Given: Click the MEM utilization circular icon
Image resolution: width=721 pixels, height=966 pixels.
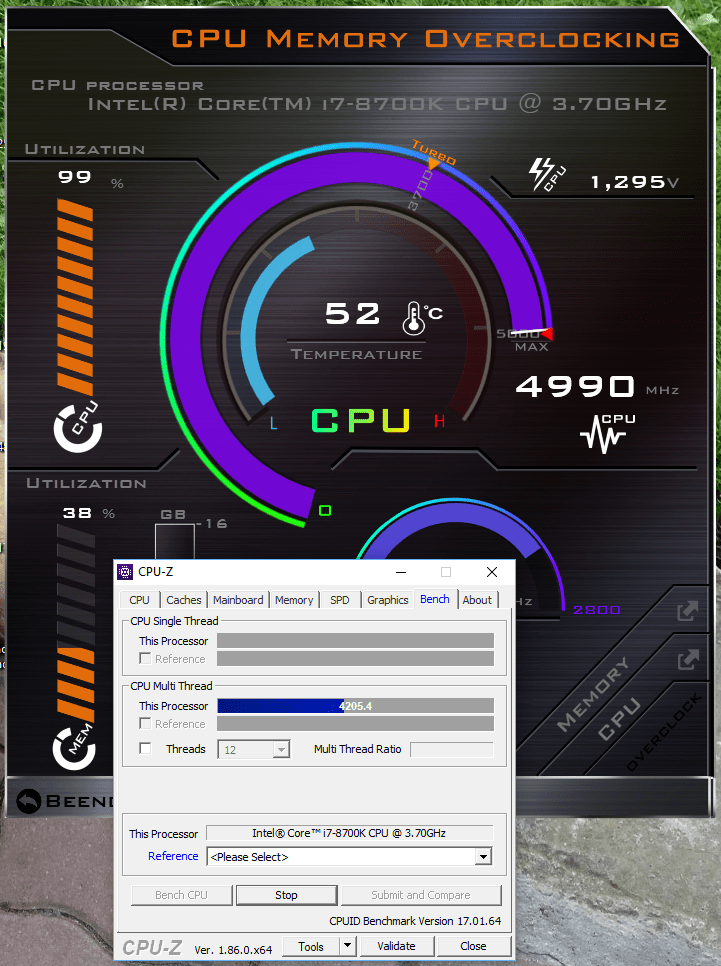Looking at the screenshot, I should 74,749.
